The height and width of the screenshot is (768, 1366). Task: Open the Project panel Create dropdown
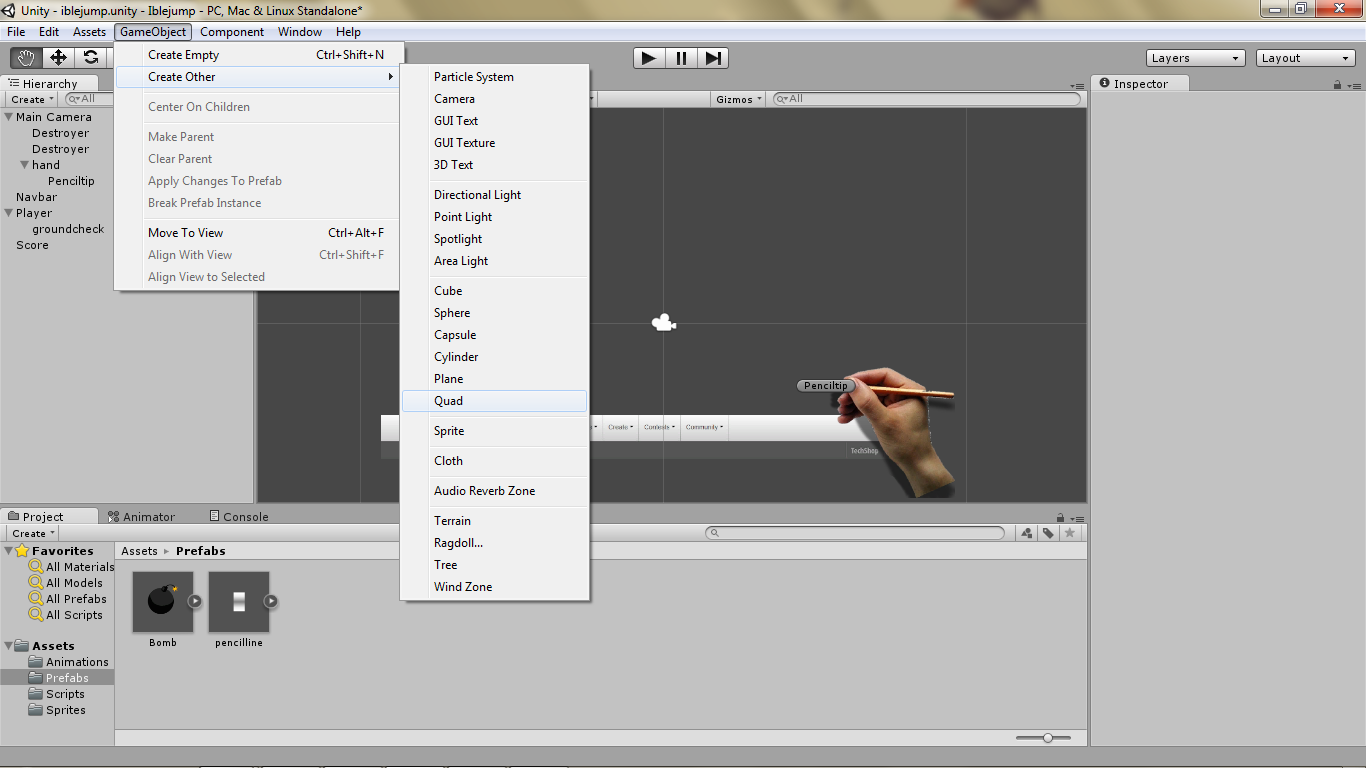(x=32, y=533)
